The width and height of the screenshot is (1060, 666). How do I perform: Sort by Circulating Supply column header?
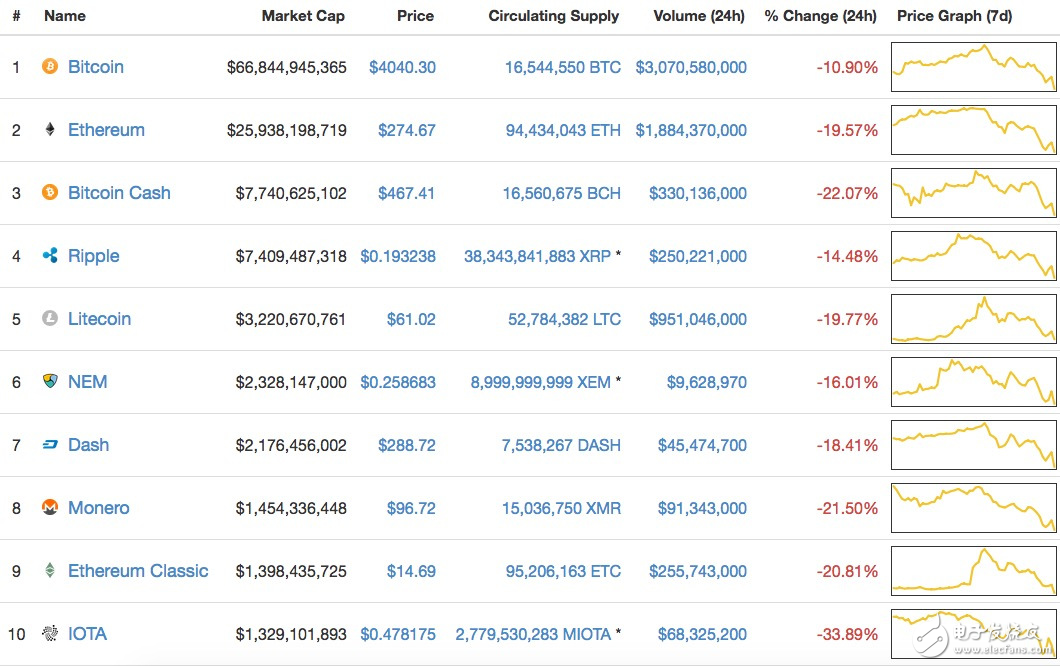(x=553, y=16)
